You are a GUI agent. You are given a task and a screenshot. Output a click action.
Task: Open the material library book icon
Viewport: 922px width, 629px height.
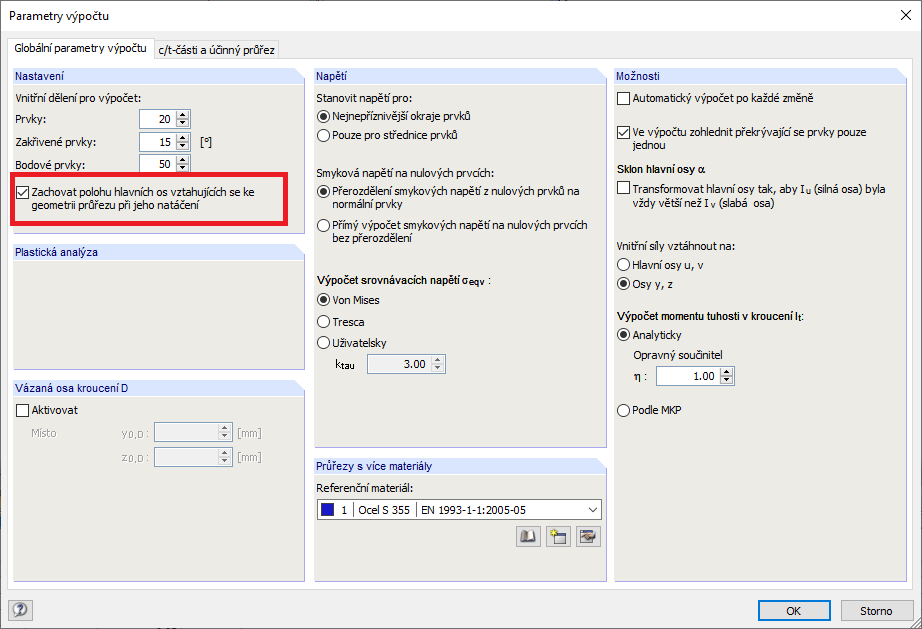click(x=528, y=536)
